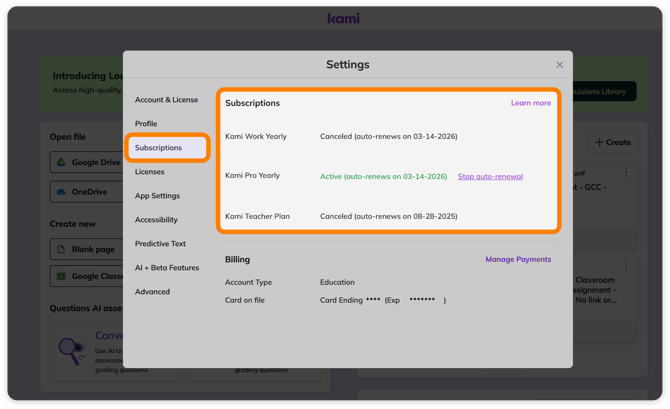Click Stop auto-renewal for Kami Pro Yearly
Viewport: 670px width, 409px height.
pos(490,177)
